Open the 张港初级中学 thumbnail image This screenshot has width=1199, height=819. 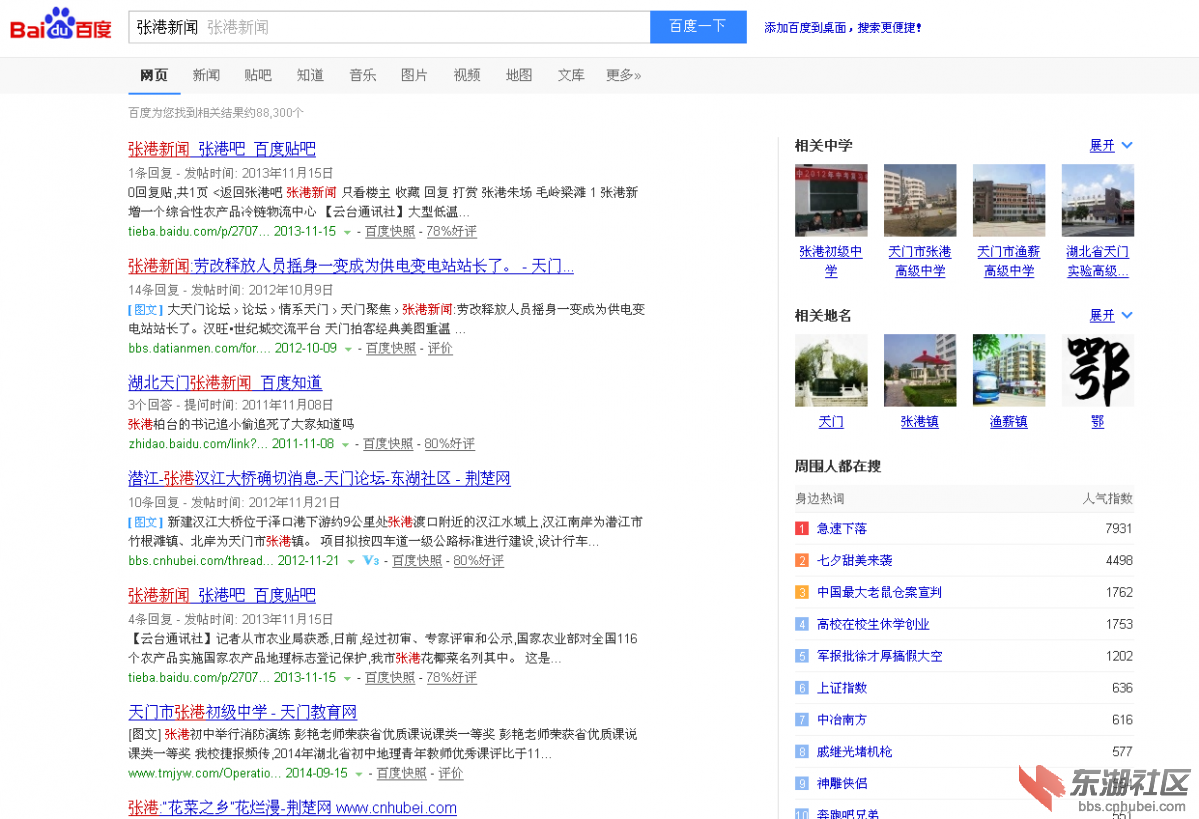(831, 200)
